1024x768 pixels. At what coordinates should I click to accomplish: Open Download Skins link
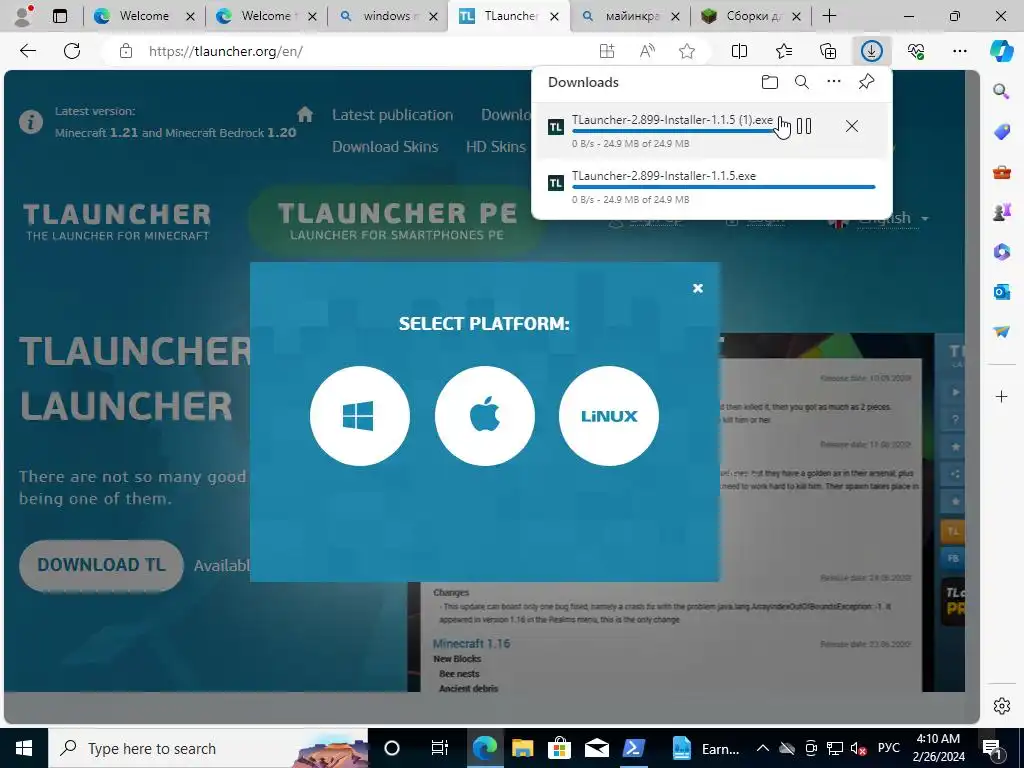click(385, 147)
